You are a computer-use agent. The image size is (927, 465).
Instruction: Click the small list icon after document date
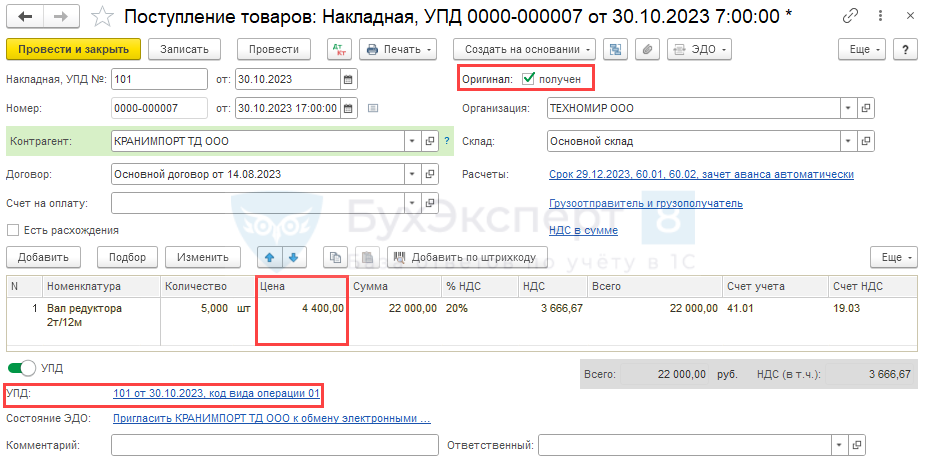pyautogui.click(x=372, y=108)
